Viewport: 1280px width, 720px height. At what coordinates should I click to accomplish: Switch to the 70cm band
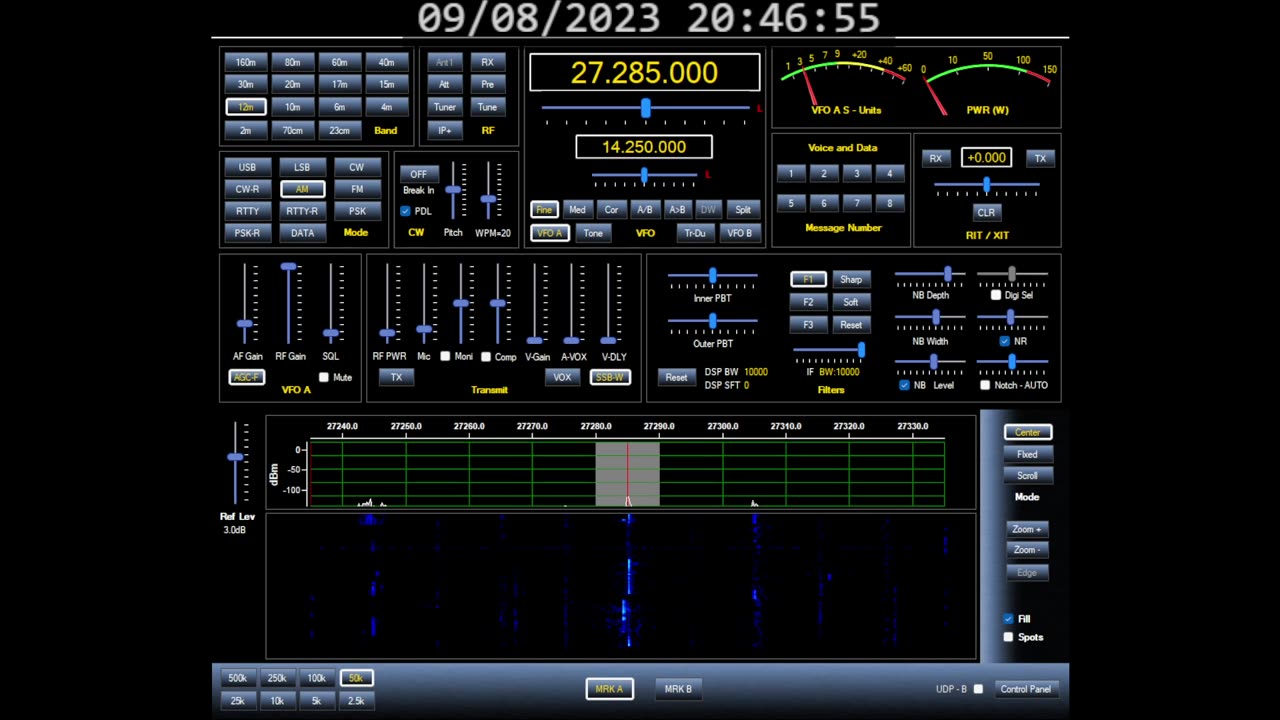tap(292, 131)
